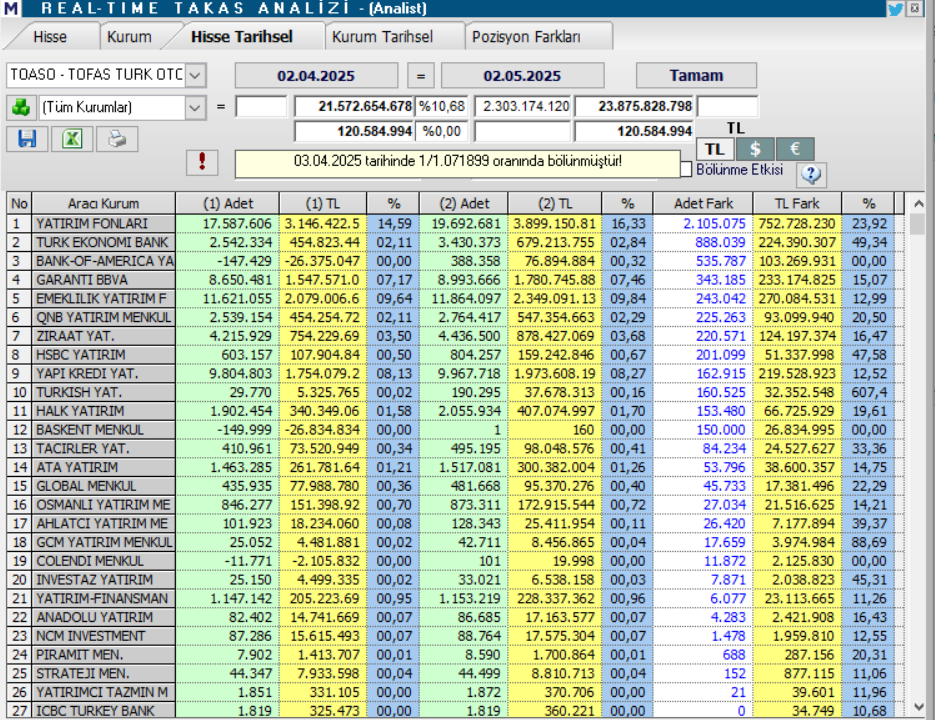Click the green clover group icon
Screen dimensions: 935x720
[x=21, y=107]
